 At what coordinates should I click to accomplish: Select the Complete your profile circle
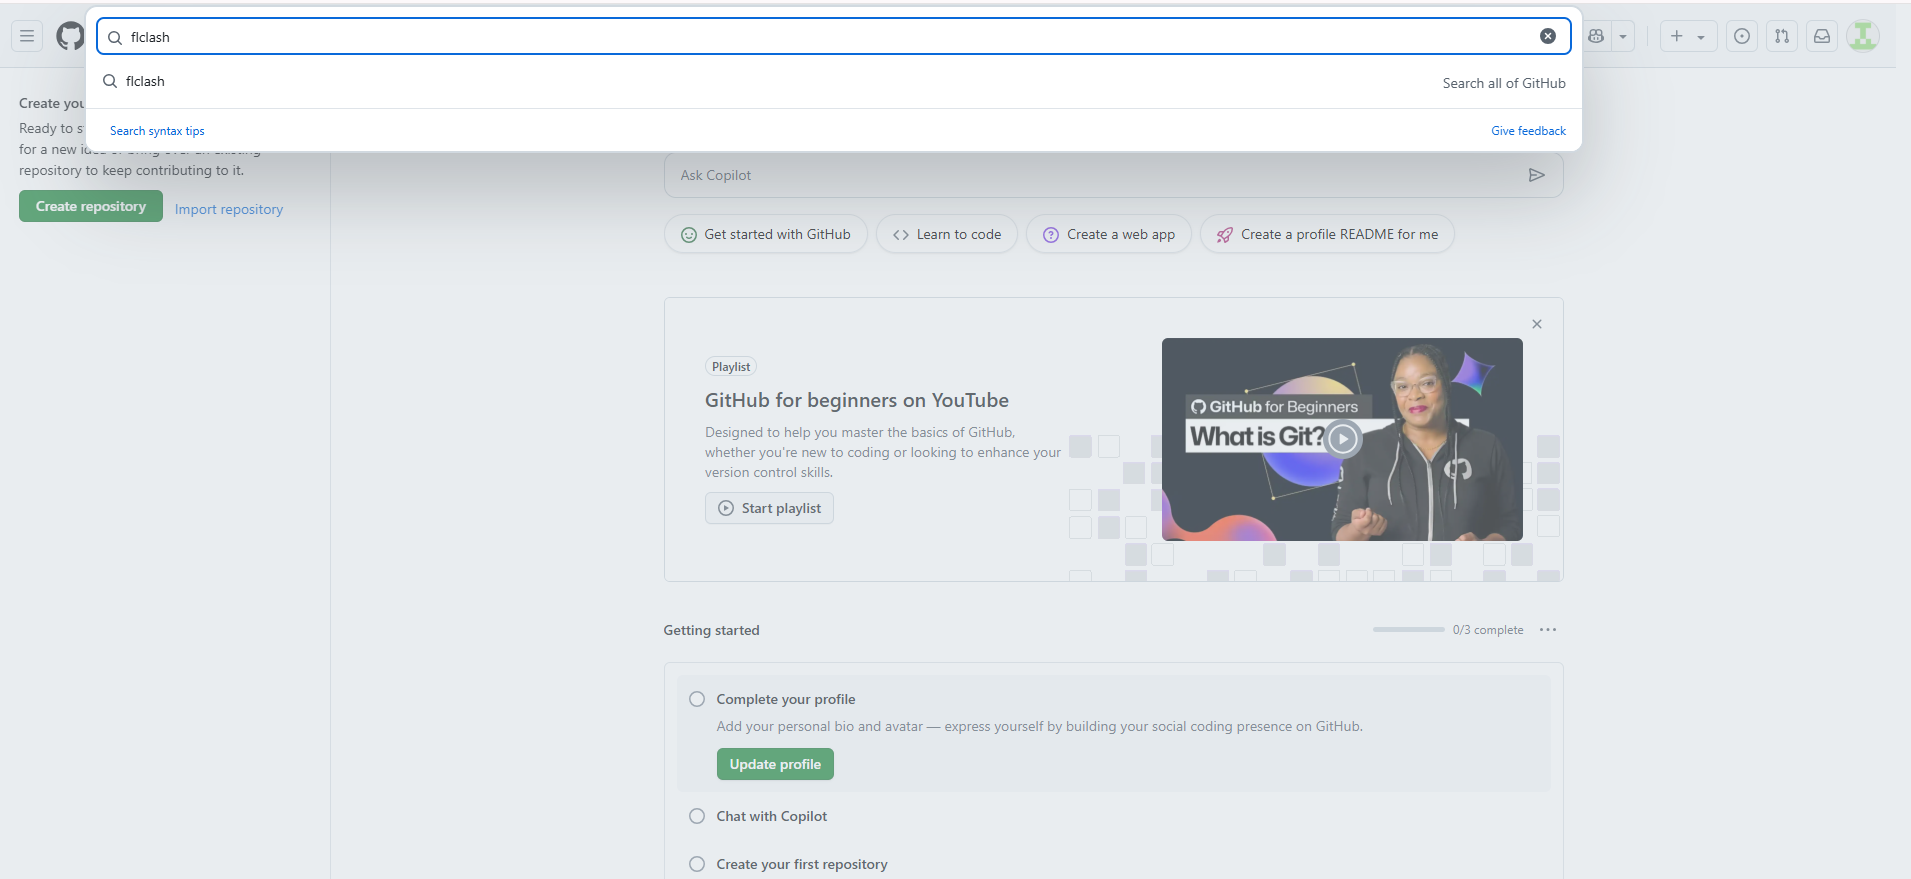coord(697,699)
